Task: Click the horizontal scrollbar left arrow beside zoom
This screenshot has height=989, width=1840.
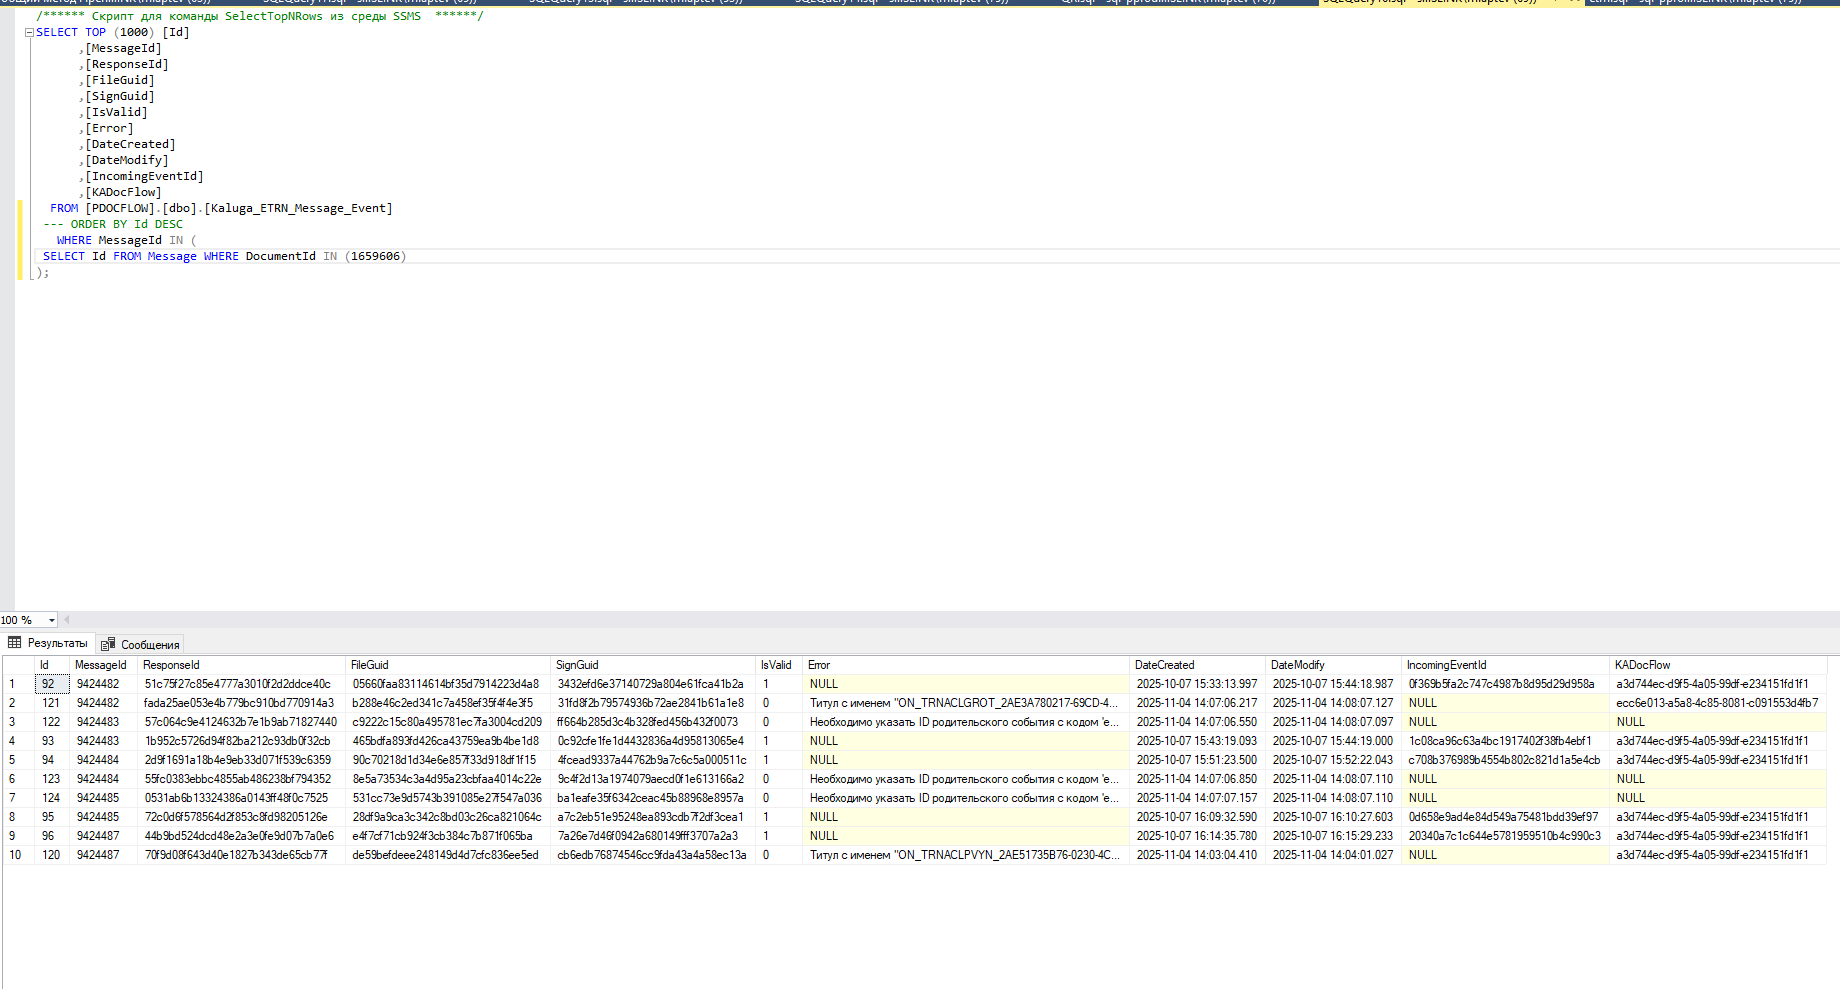Action: click(x=67, y=620)
